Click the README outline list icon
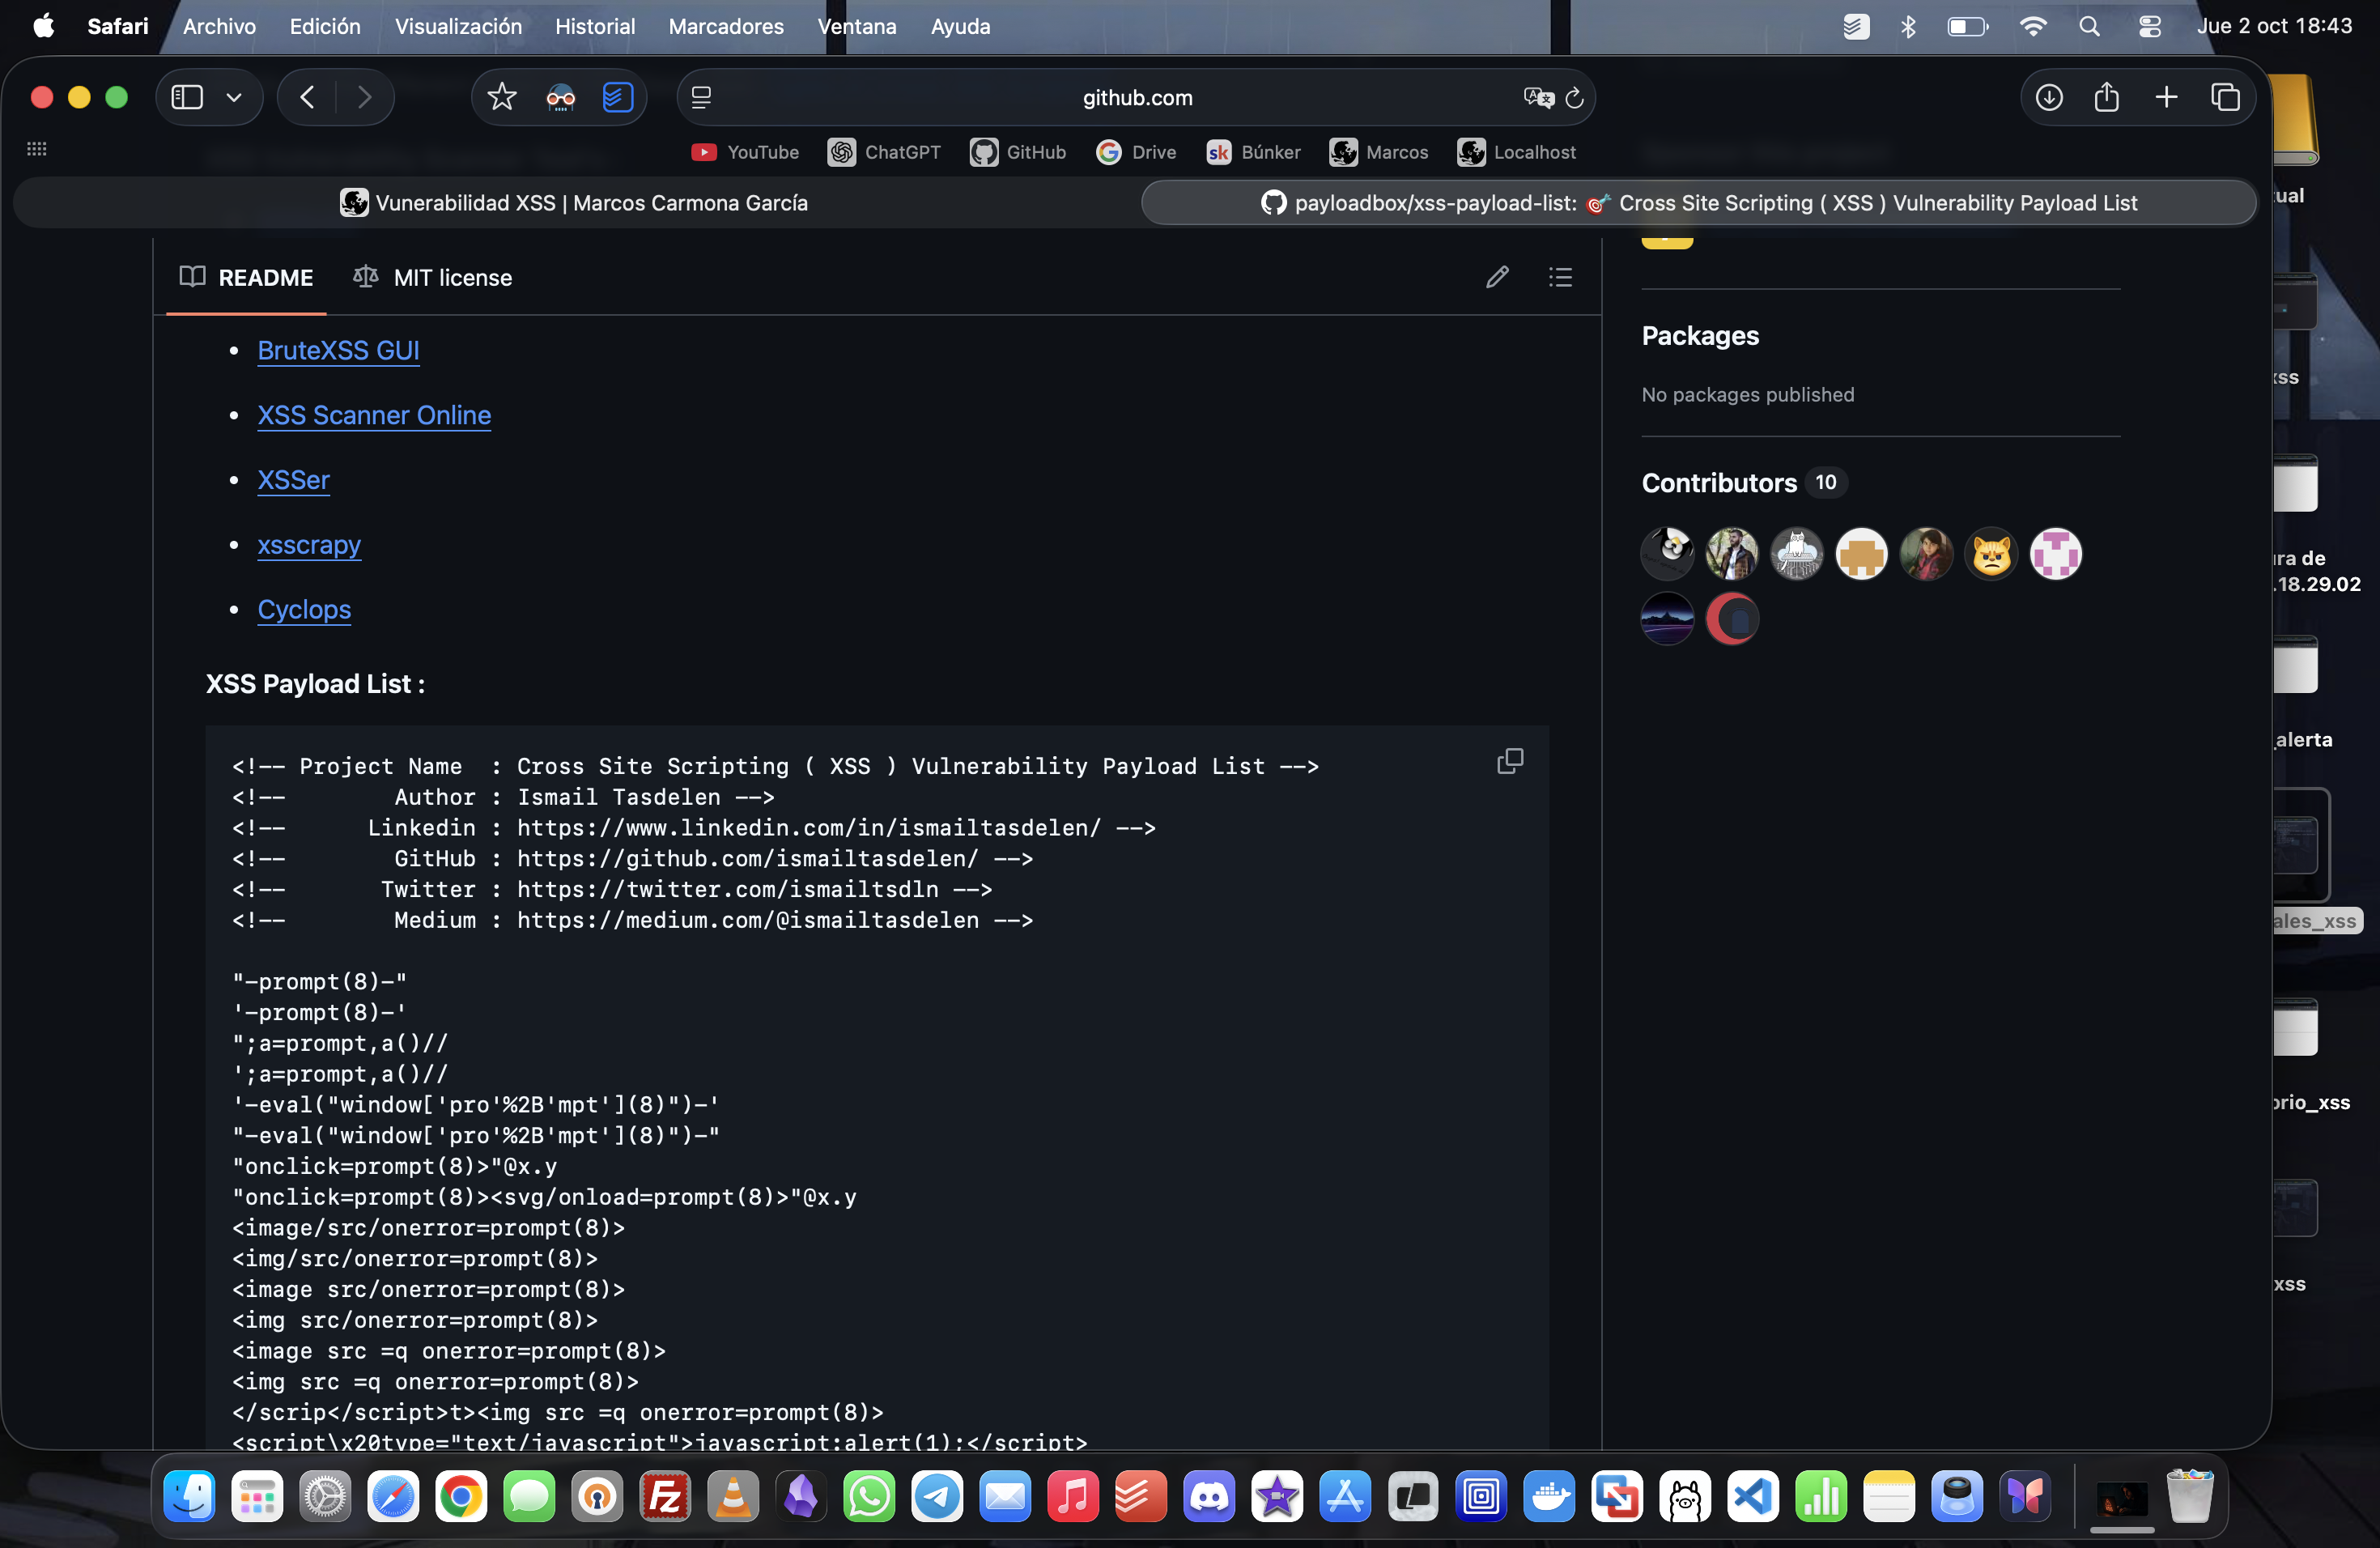Image resolution: width=2380 pixels, height=1548 pixels. point(1560,277)
